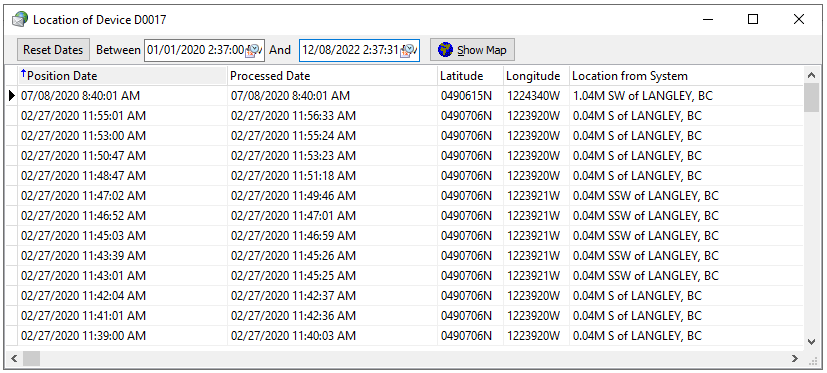Click processed date 02/27/2020 11:56:33 AM

coord(332,116)
